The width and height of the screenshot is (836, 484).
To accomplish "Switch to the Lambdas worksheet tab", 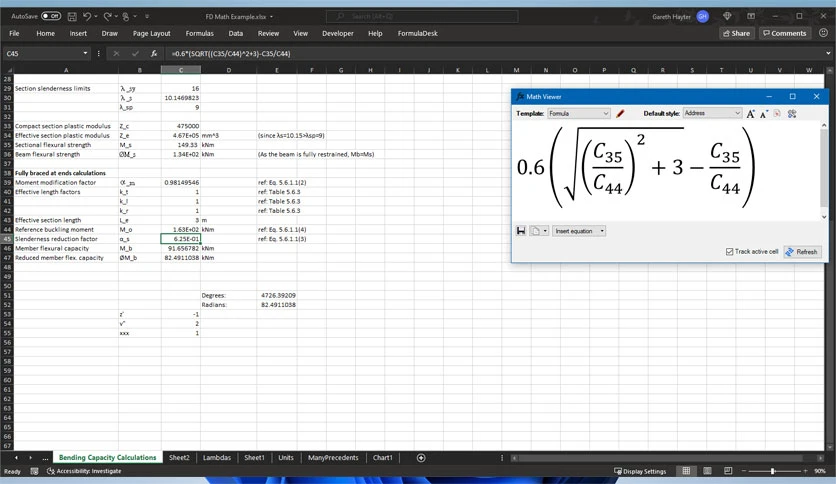I will click(216, 457).
